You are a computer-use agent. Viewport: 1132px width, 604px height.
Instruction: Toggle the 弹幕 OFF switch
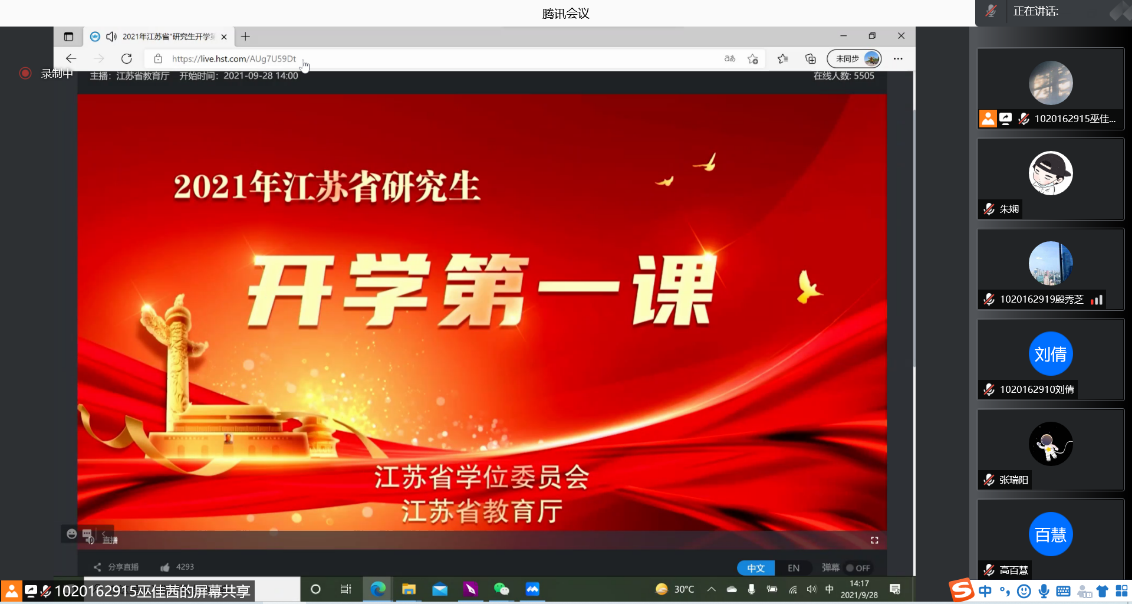(858, 568)
